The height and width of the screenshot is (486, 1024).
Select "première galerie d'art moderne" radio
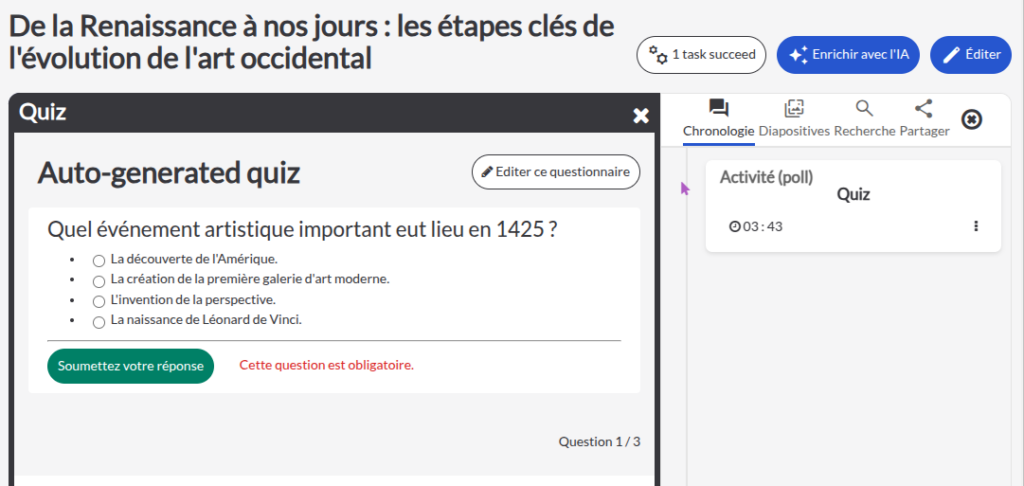point(99,281)
